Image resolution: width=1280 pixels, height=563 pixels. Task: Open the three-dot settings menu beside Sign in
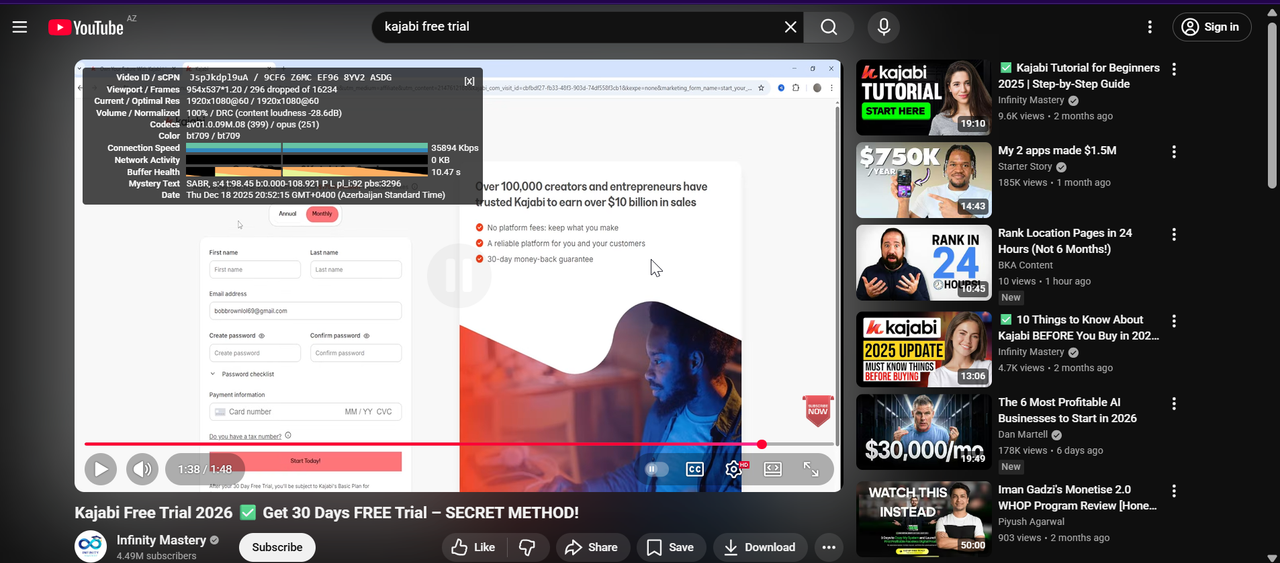coord(1151,27)
